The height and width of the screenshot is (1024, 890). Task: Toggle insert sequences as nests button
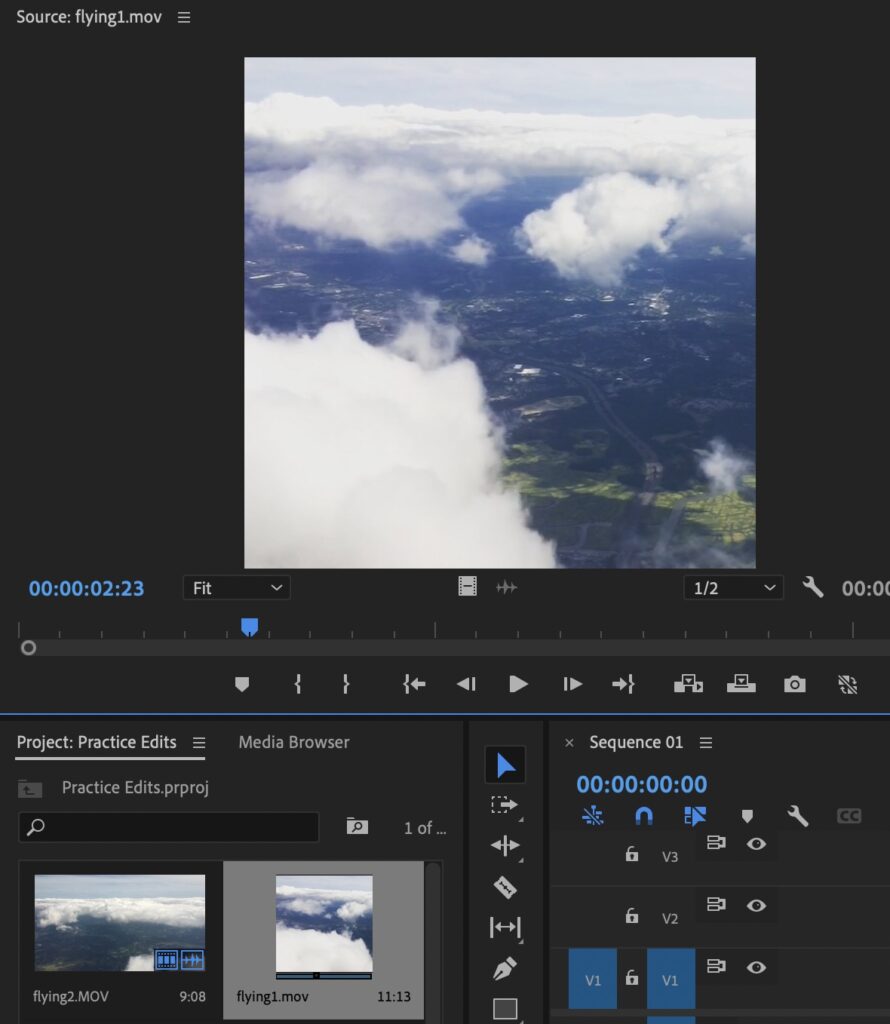(592, 816)
